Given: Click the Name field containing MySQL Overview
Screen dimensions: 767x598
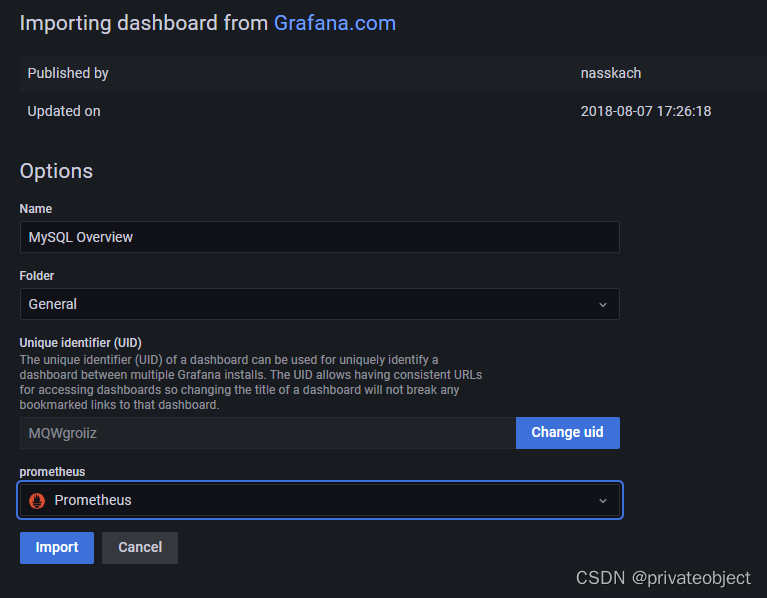Looking at the screenshot, I should tap(319, 237).
